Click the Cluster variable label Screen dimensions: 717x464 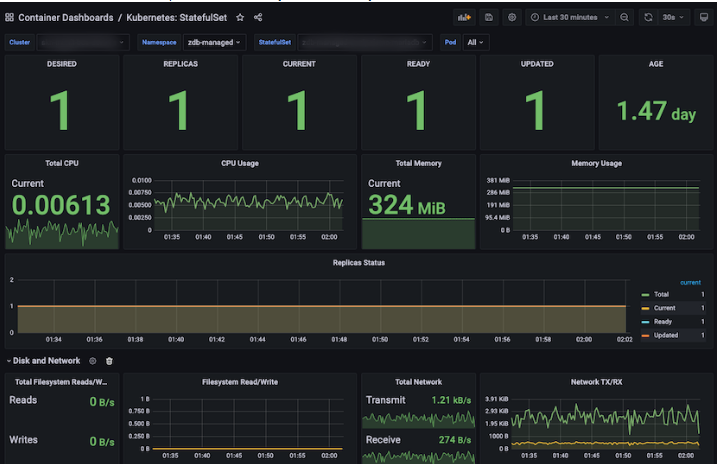(x=19, y=42)
